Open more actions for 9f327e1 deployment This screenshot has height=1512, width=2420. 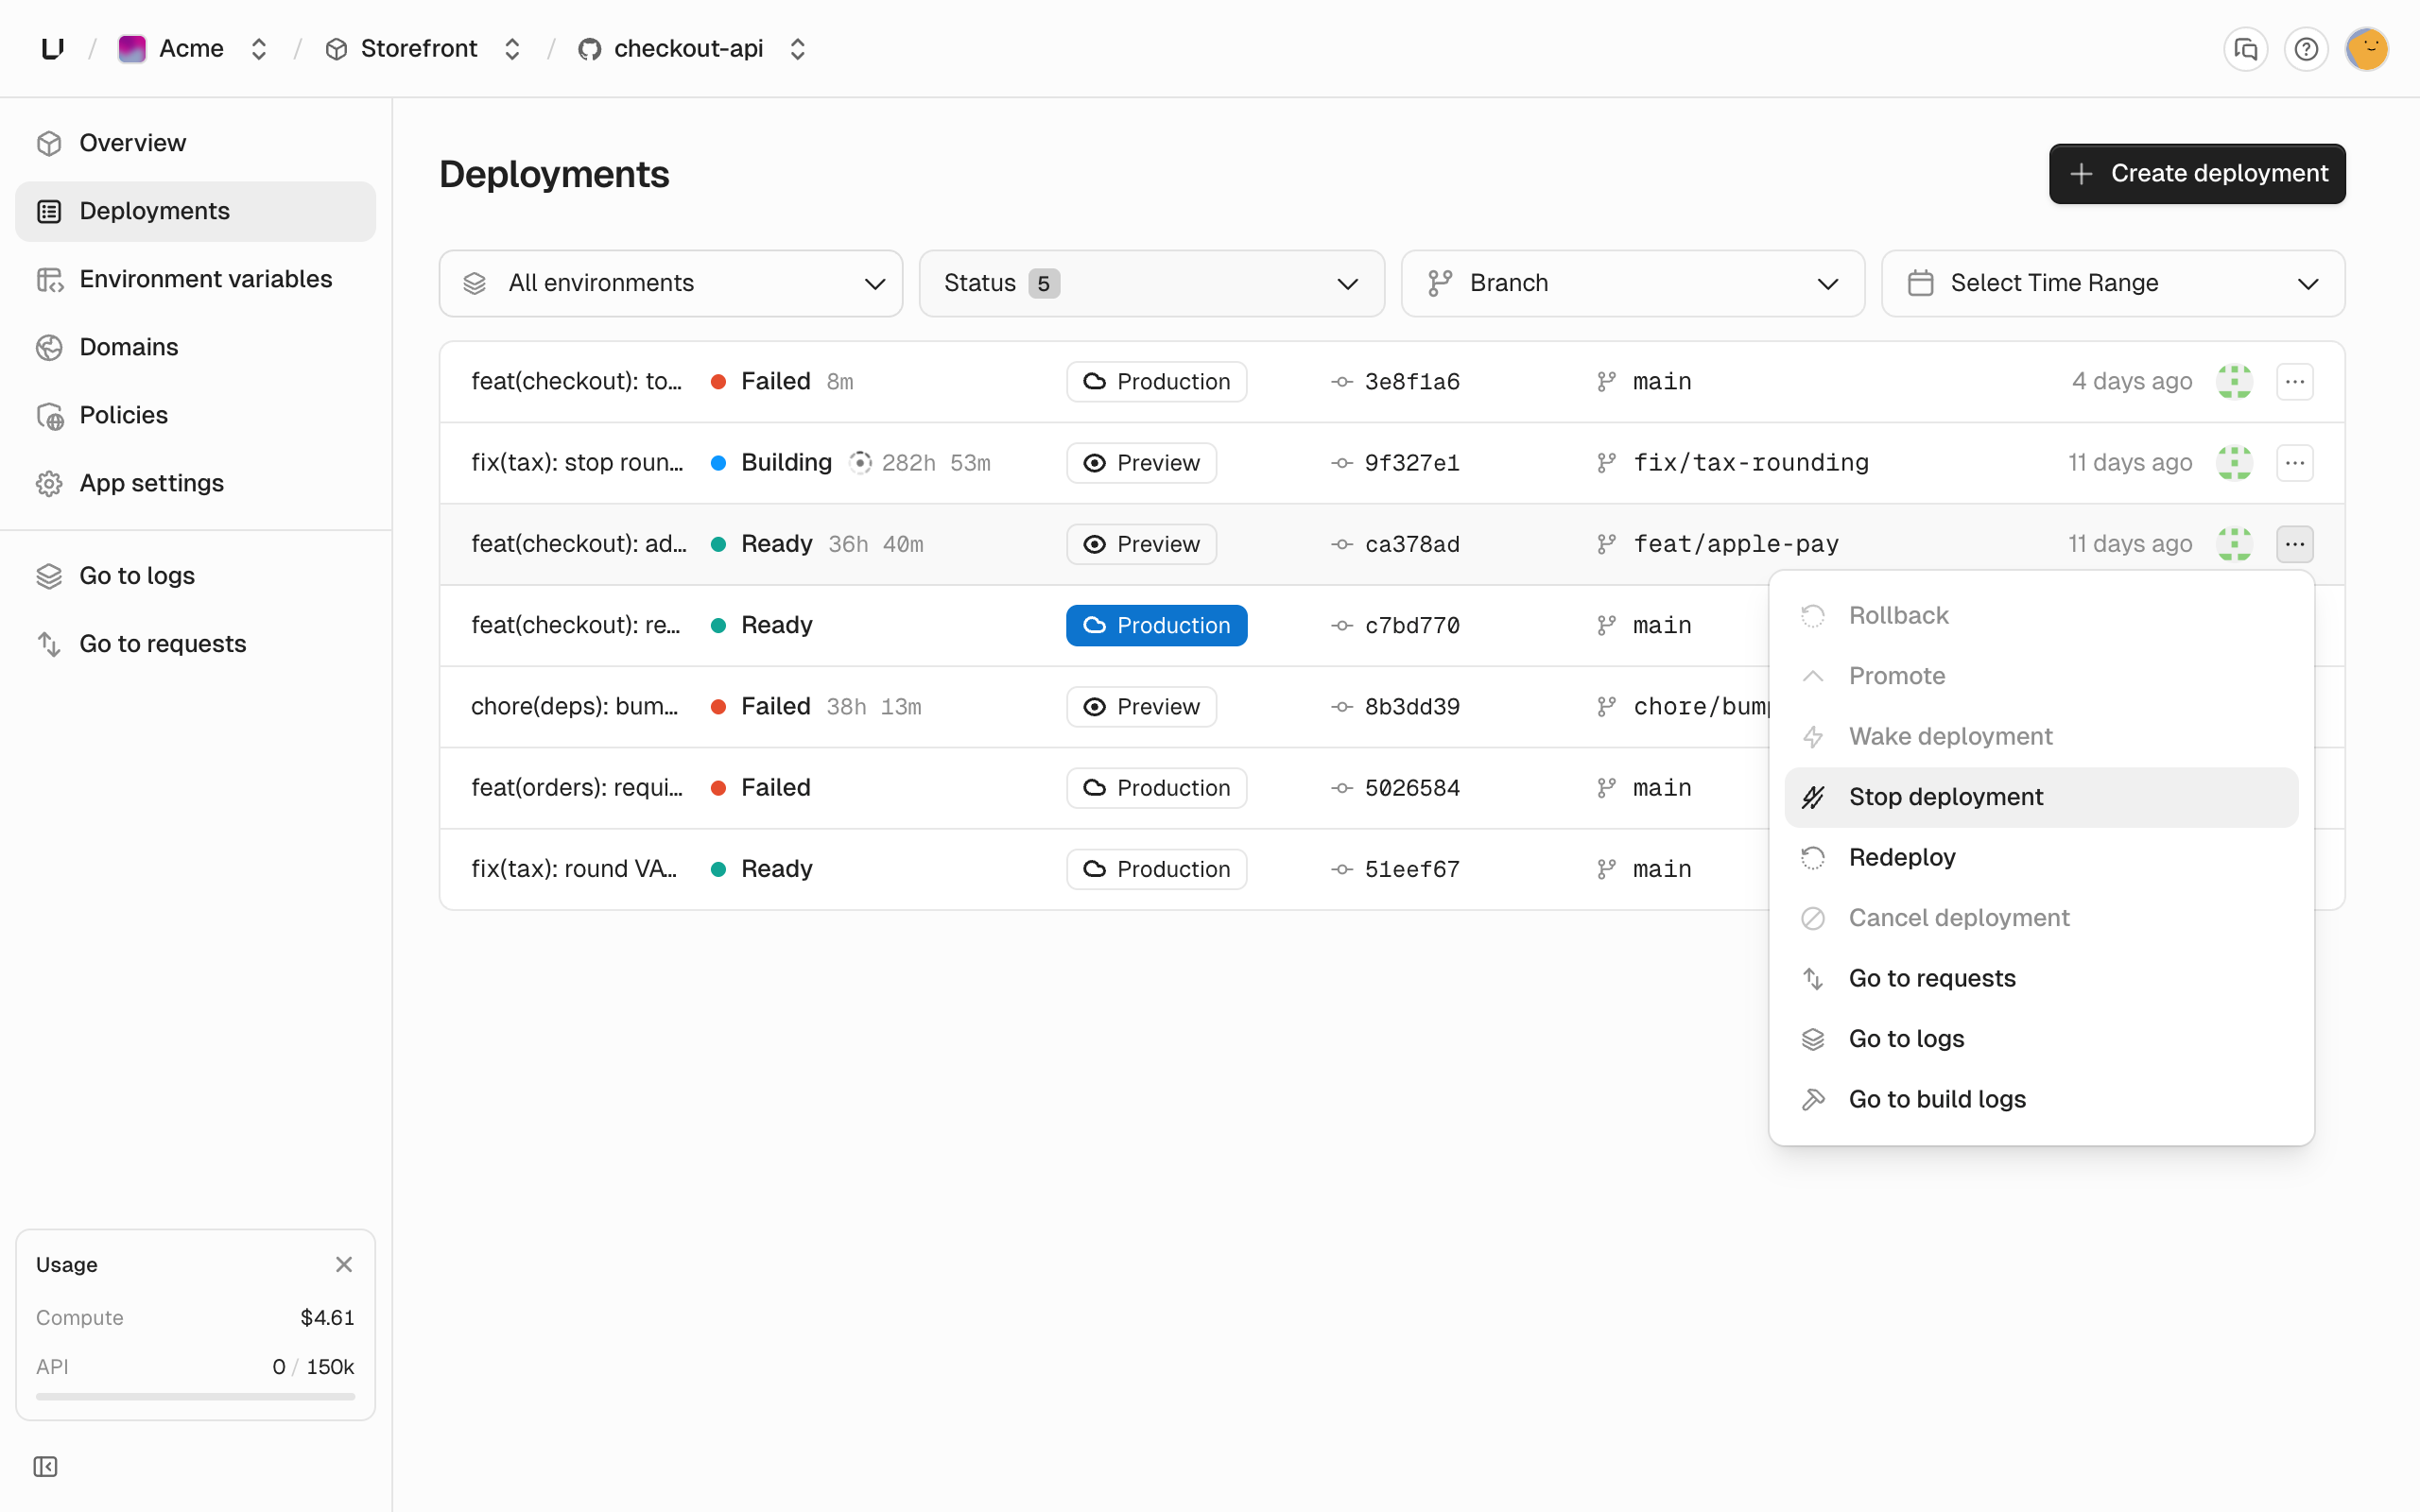pyautogui.click(x=2295, y=462)
